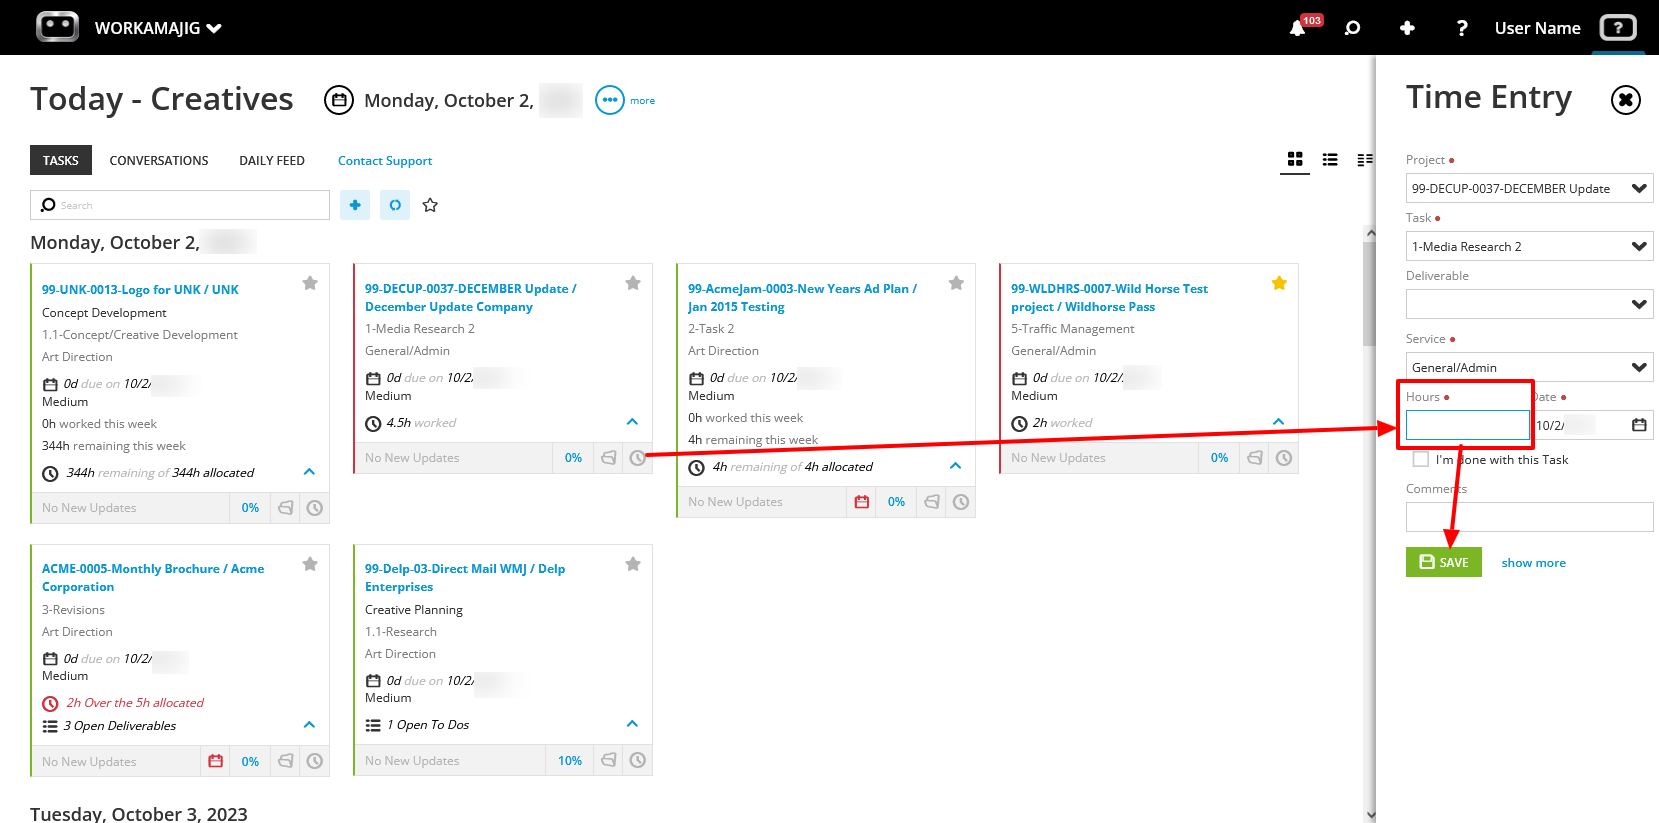Screen dimensions: 1659x823
Task: Collapse details on WLDHRS-0007 card
Action: click(x=1278, y=422)
